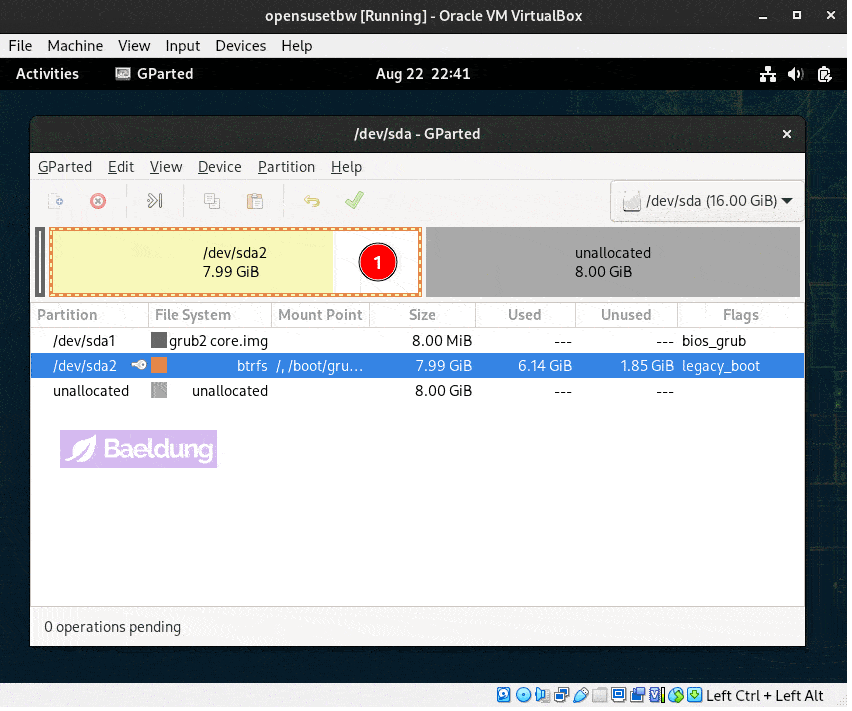The width and height of the screenshot is (852, 711).
Task: Click the Paste partition toolbar icon
Action: pos(255,201)
